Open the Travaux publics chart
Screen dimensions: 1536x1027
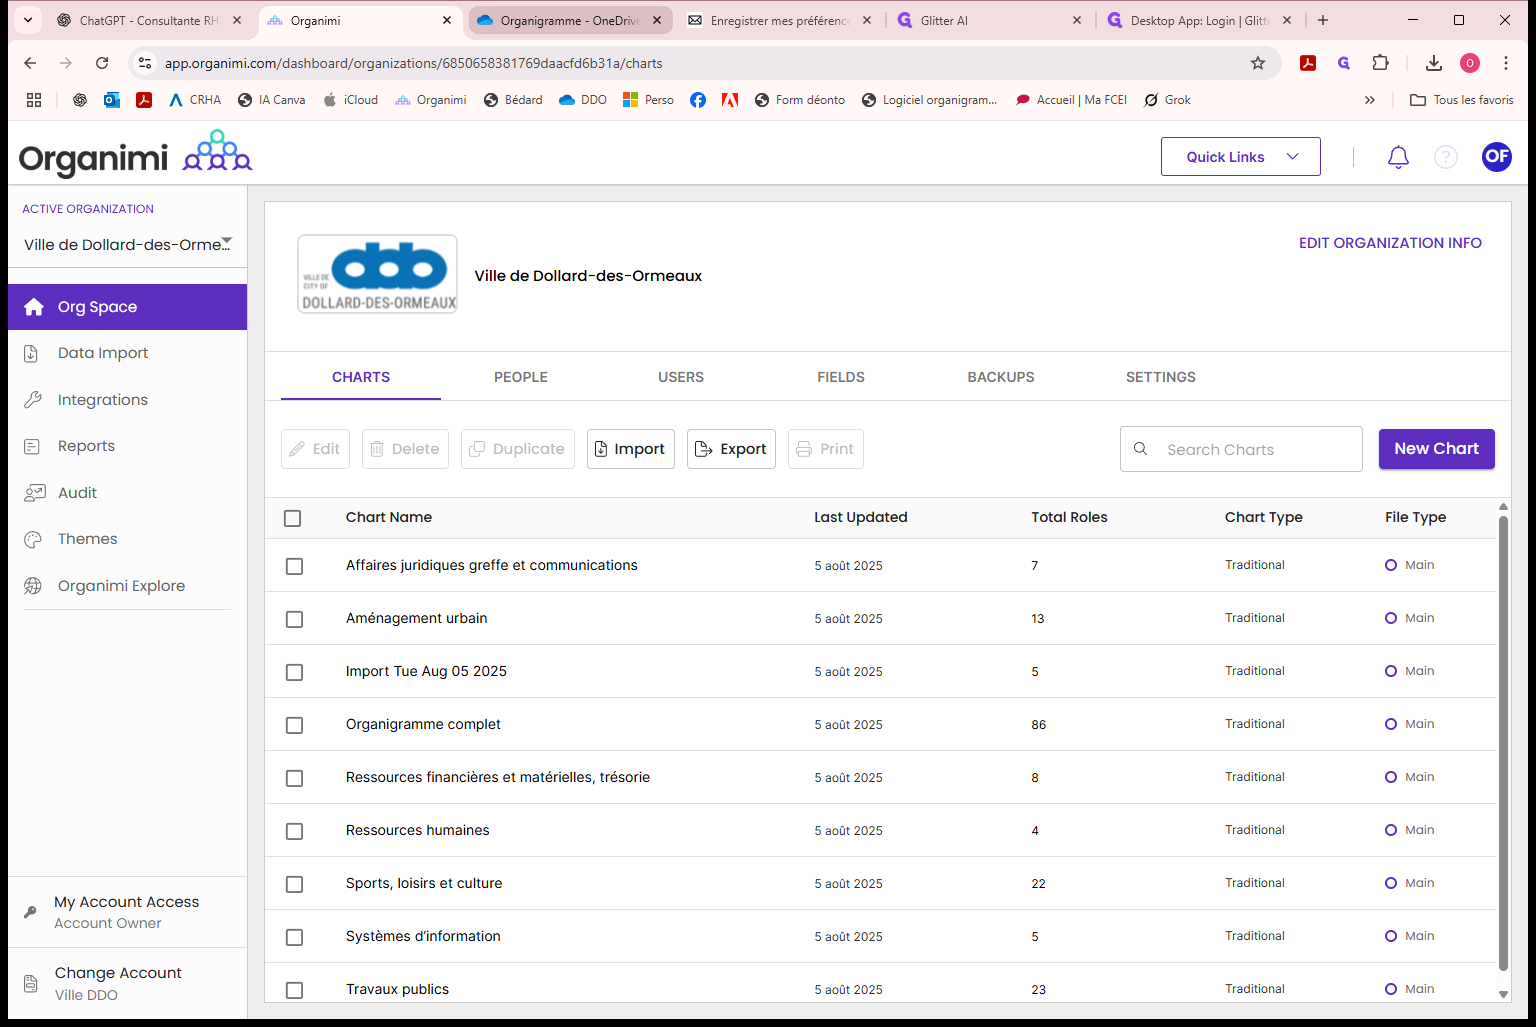pyautogui.click(x=397, y=989)
